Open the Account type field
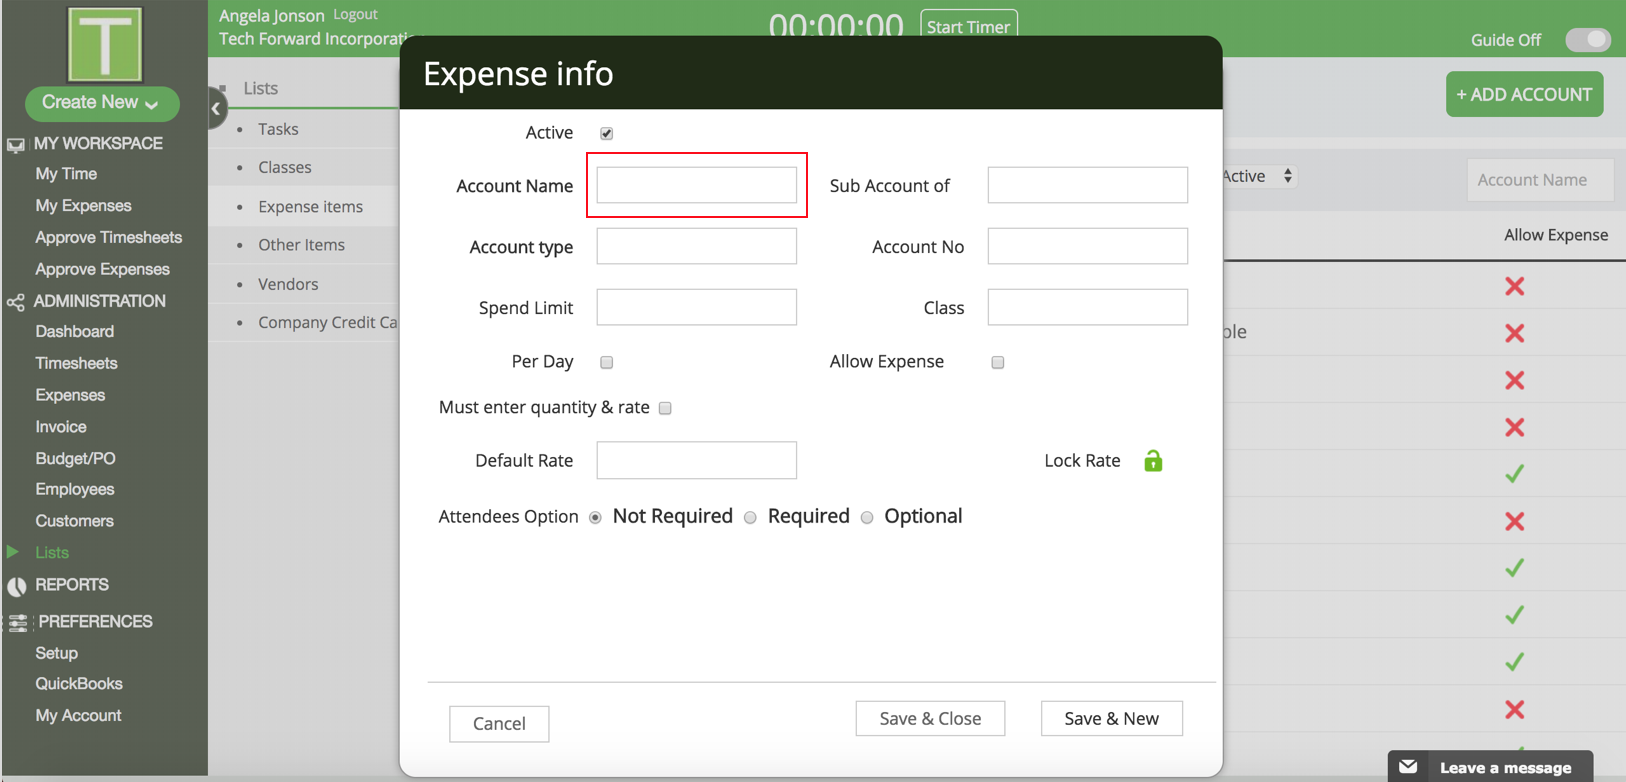The height and width of the screenshot is (782, 1626). click(x=696, y=246)
